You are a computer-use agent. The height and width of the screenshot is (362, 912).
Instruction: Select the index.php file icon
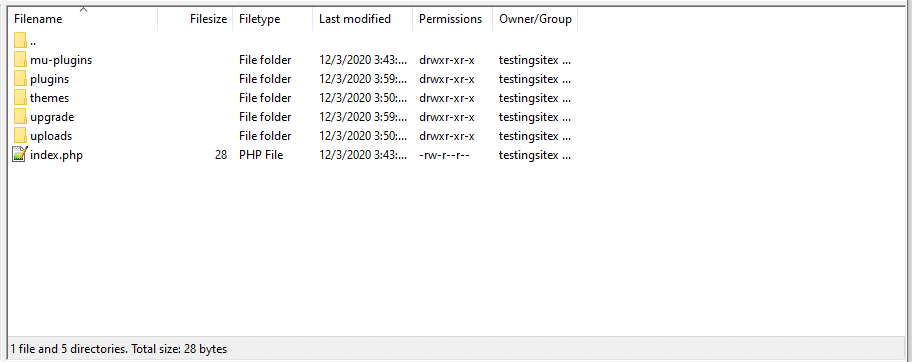[x=20, y=155]
